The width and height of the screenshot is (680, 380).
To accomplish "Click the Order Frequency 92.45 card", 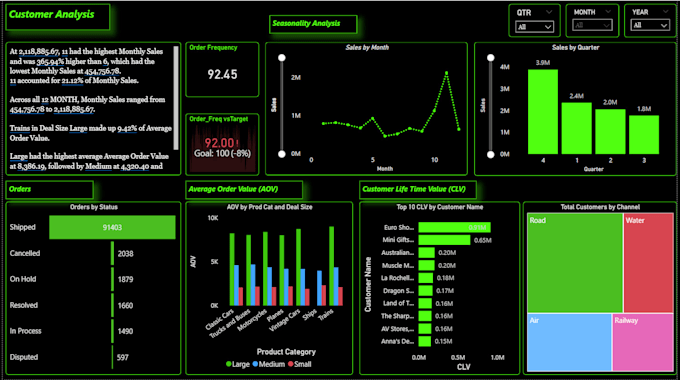I will (222, 69).
